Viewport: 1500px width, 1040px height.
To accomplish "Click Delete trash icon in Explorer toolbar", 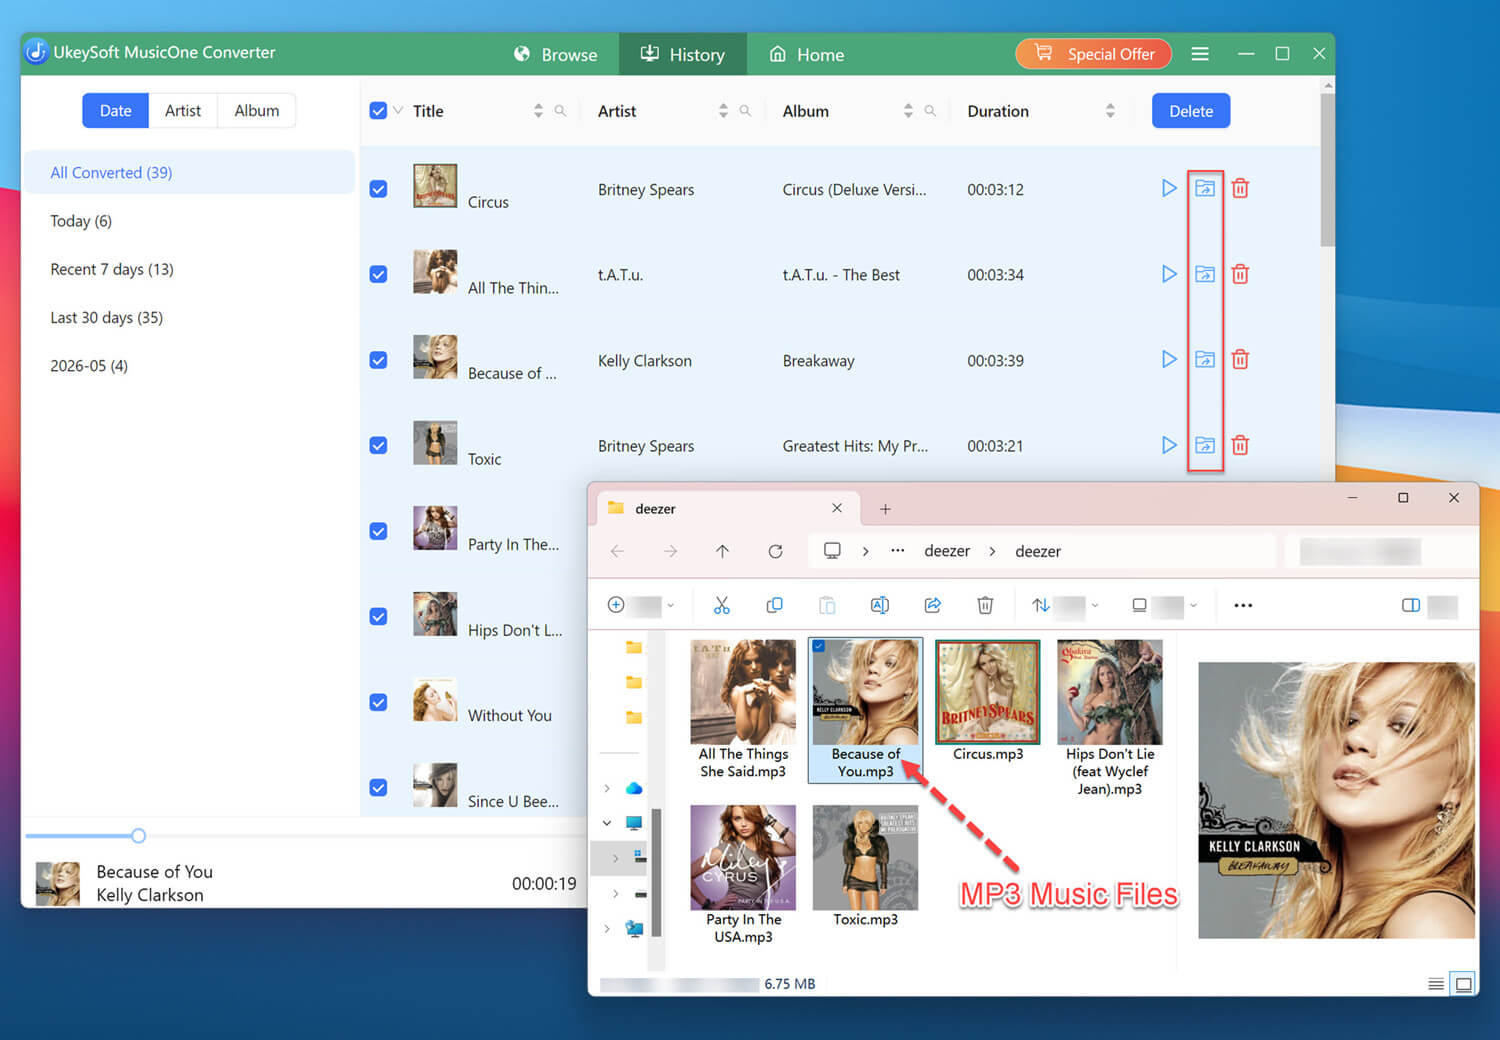I will [985, 605].
